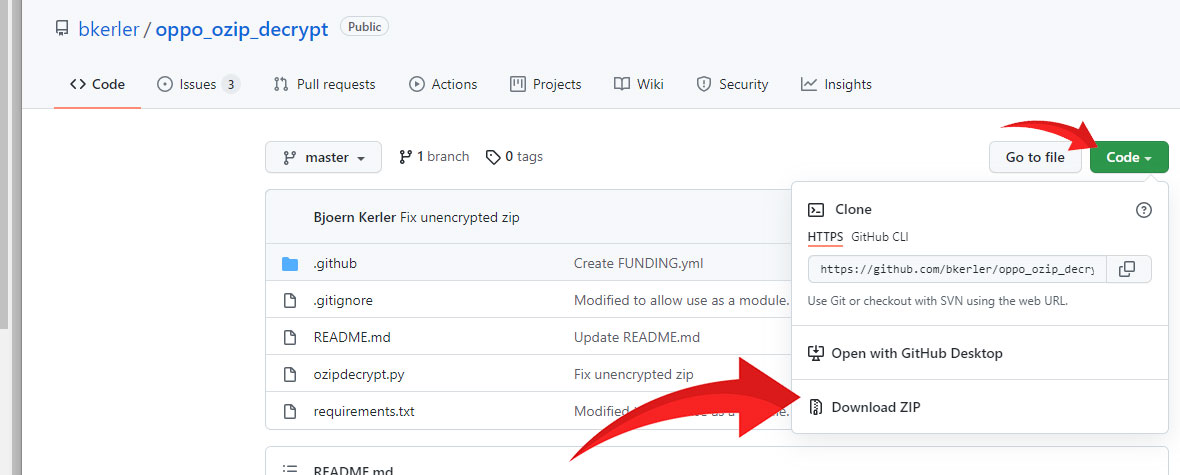1180x475 pixels.
Task: Open the Fix unencrypted zip latest commit
Action: 459,218
